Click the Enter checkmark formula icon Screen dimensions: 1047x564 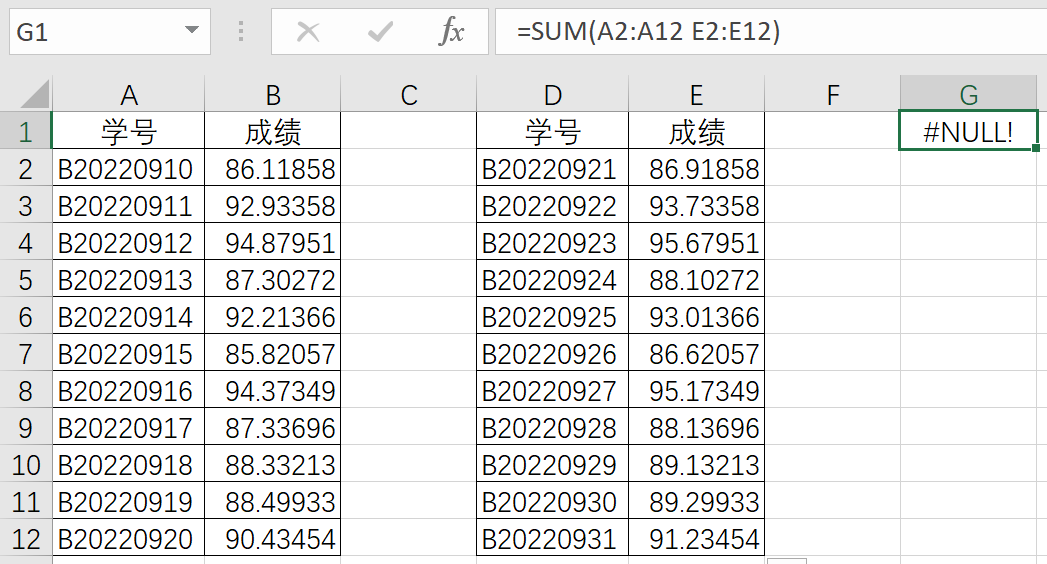coord(380,31)
